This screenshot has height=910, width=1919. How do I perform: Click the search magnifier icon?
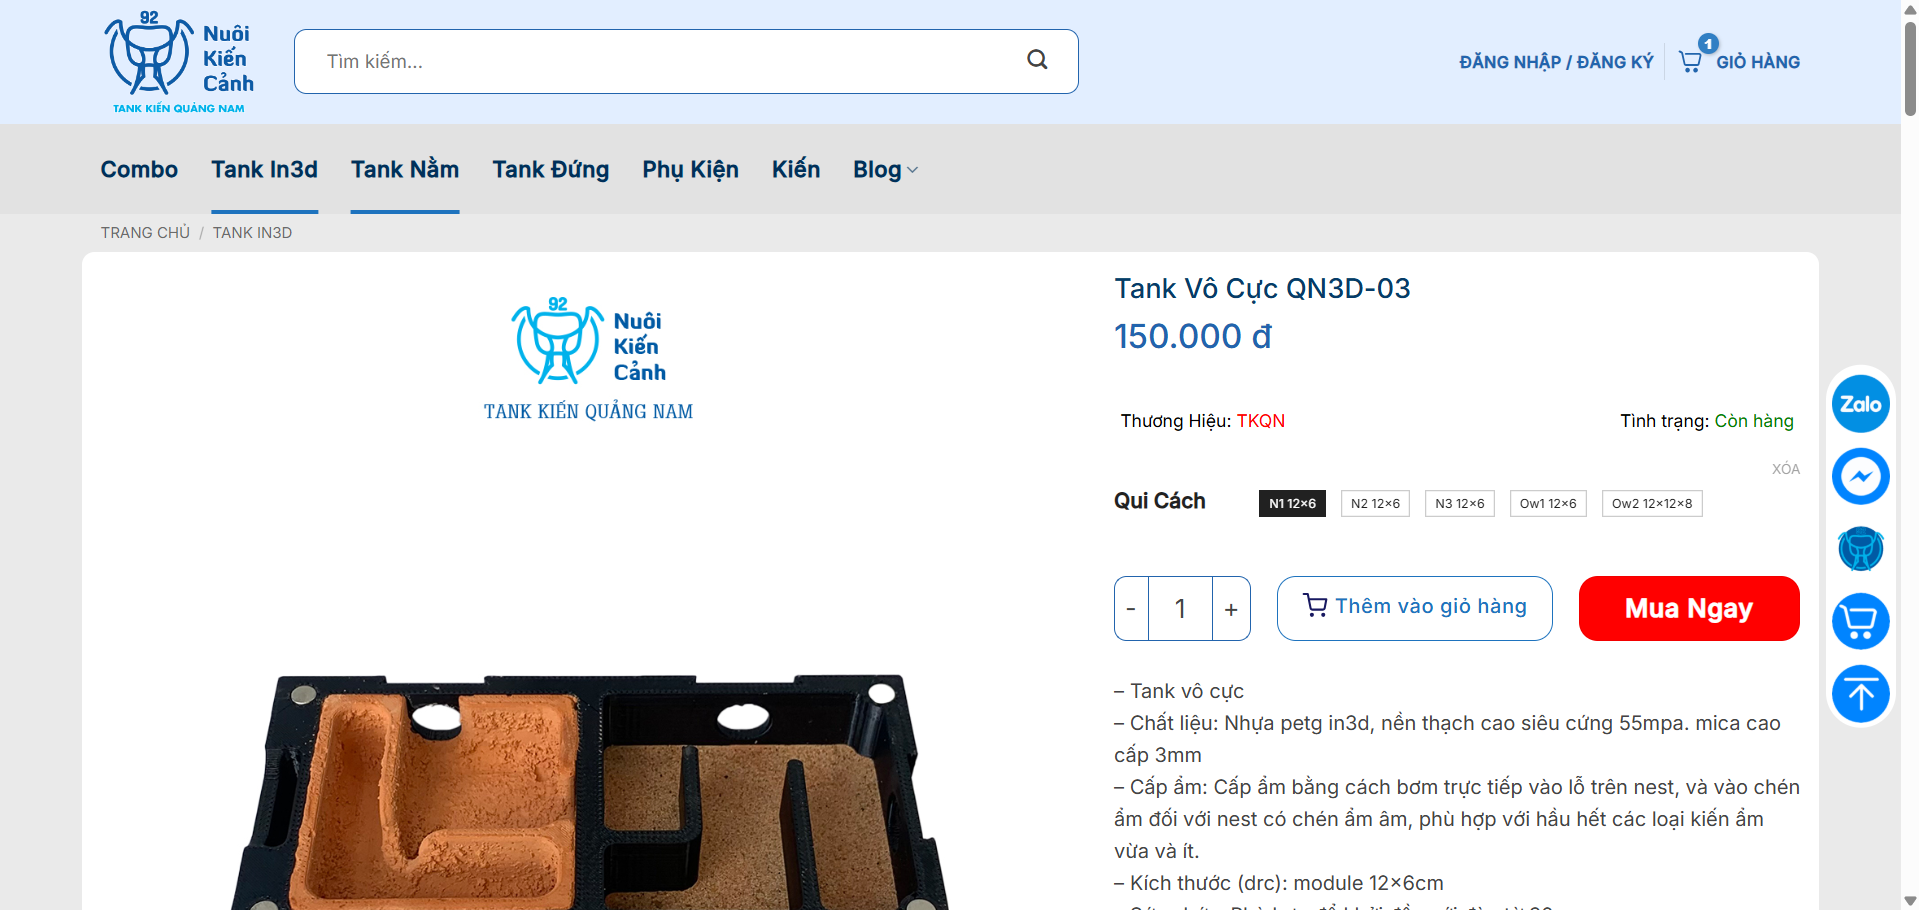pos(1037,60)
